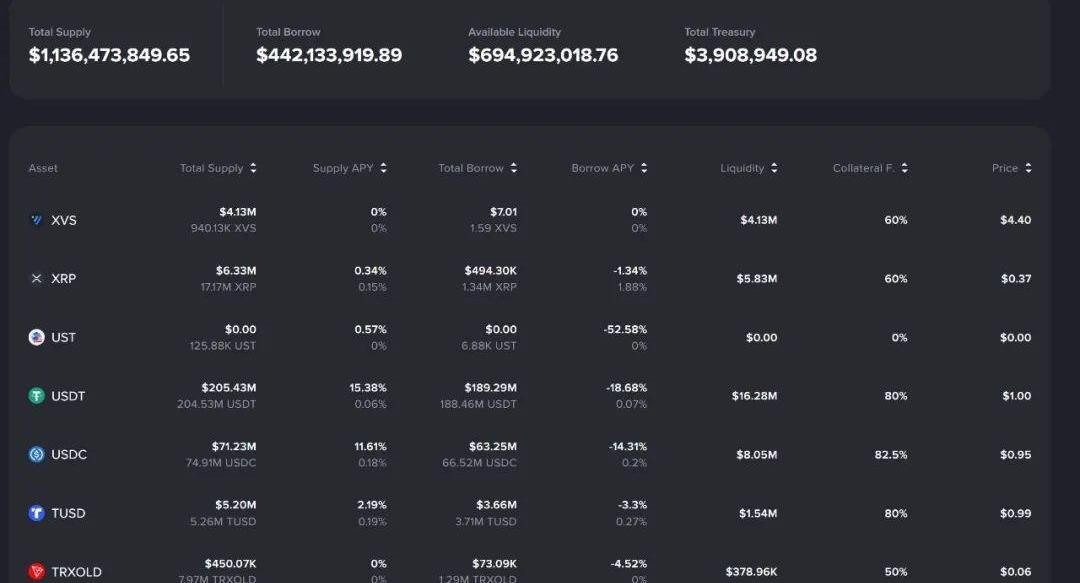
Task: Click the TUSD token icon
Action: pyautogui.click(x=37, y=513)
